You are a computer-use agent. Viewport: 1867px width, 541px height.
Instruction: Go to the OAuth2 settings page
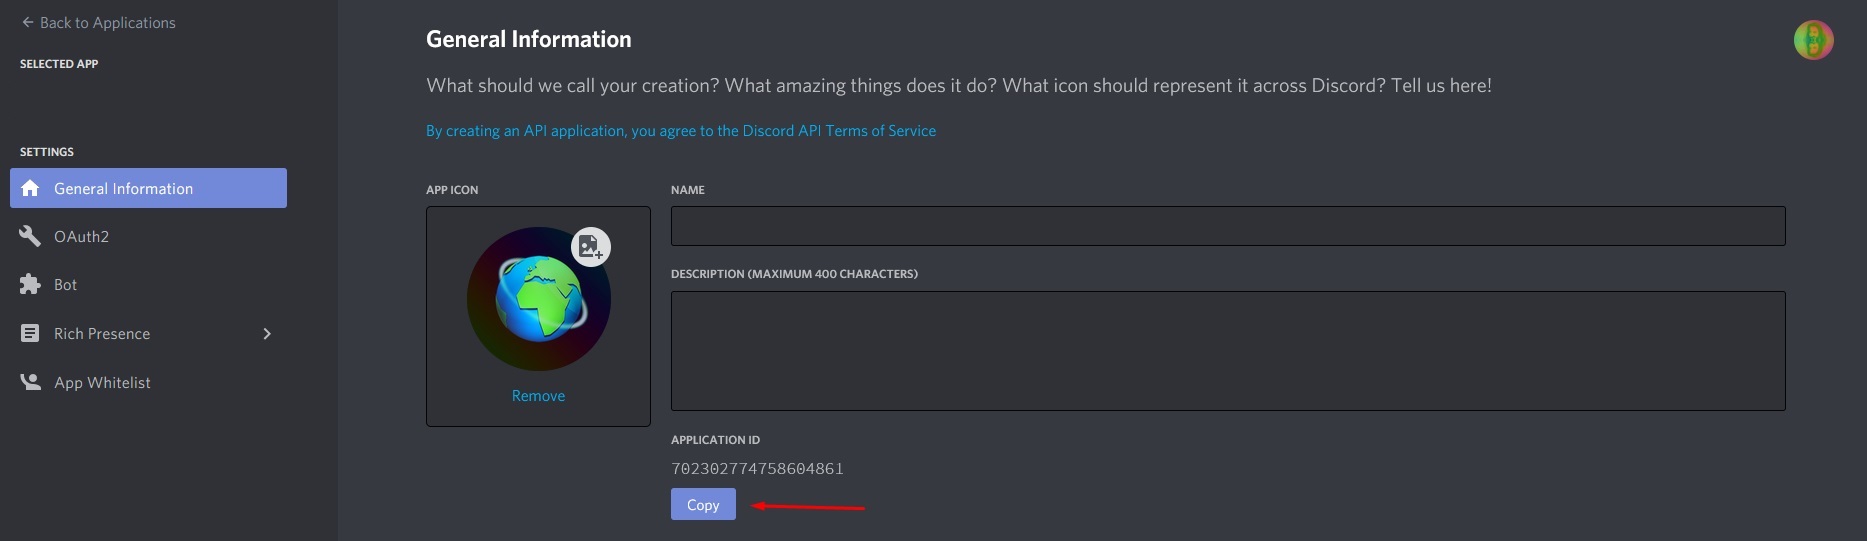[x=81, y=236]
